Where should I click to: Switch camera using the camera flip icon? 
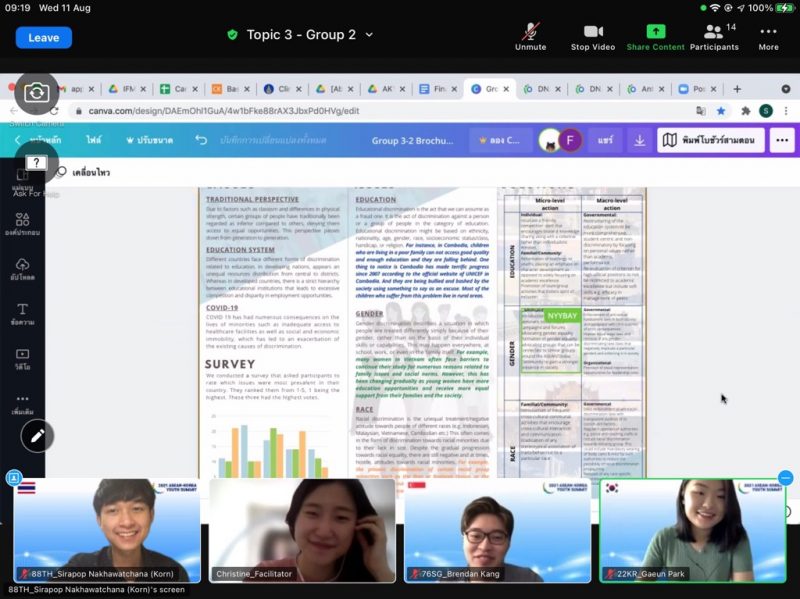click(x=36, y=93)
